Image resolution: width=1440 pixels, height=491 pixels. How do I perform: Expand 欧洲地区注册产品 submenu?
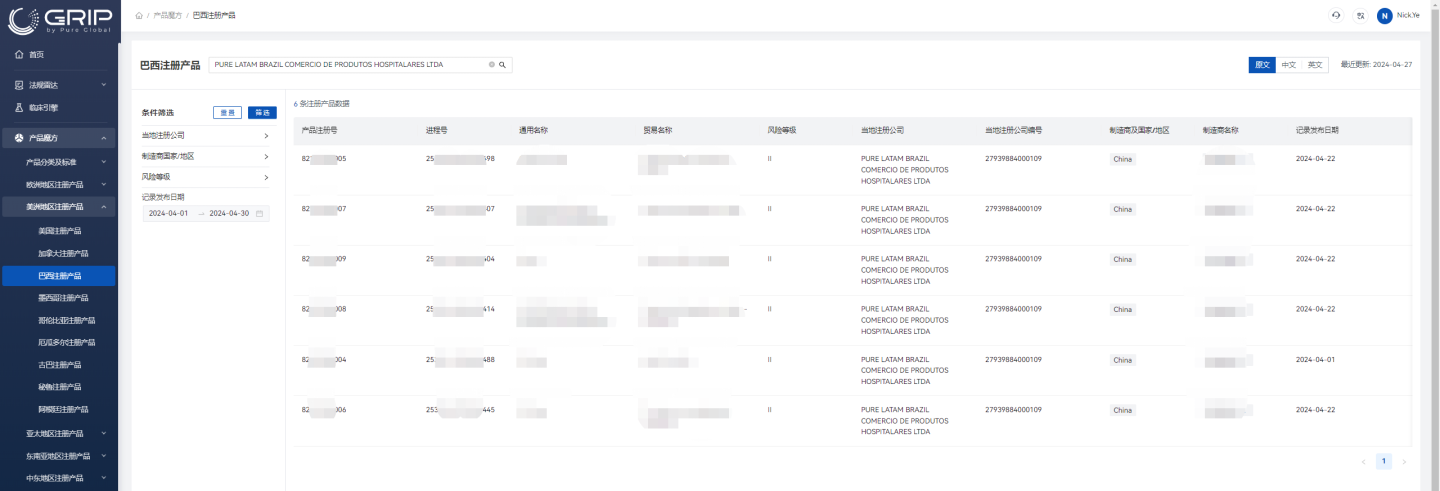[x=104, y=184]
